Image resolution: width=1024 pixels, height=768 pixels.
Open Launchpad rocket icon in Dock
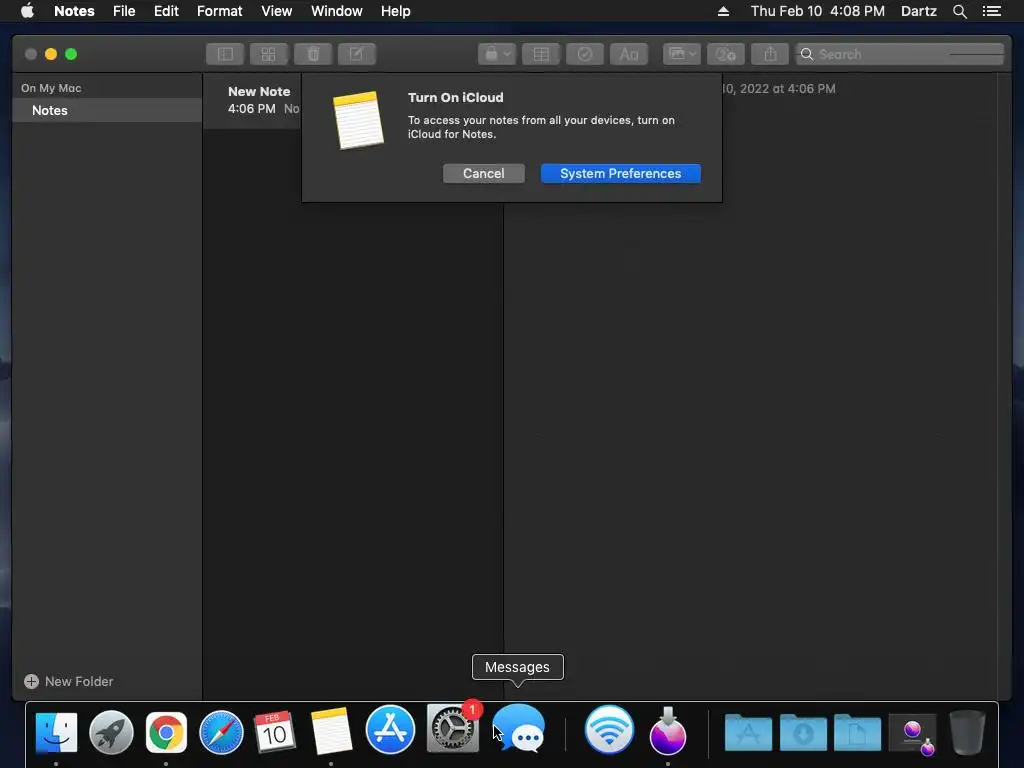click(x=111, y=732)
